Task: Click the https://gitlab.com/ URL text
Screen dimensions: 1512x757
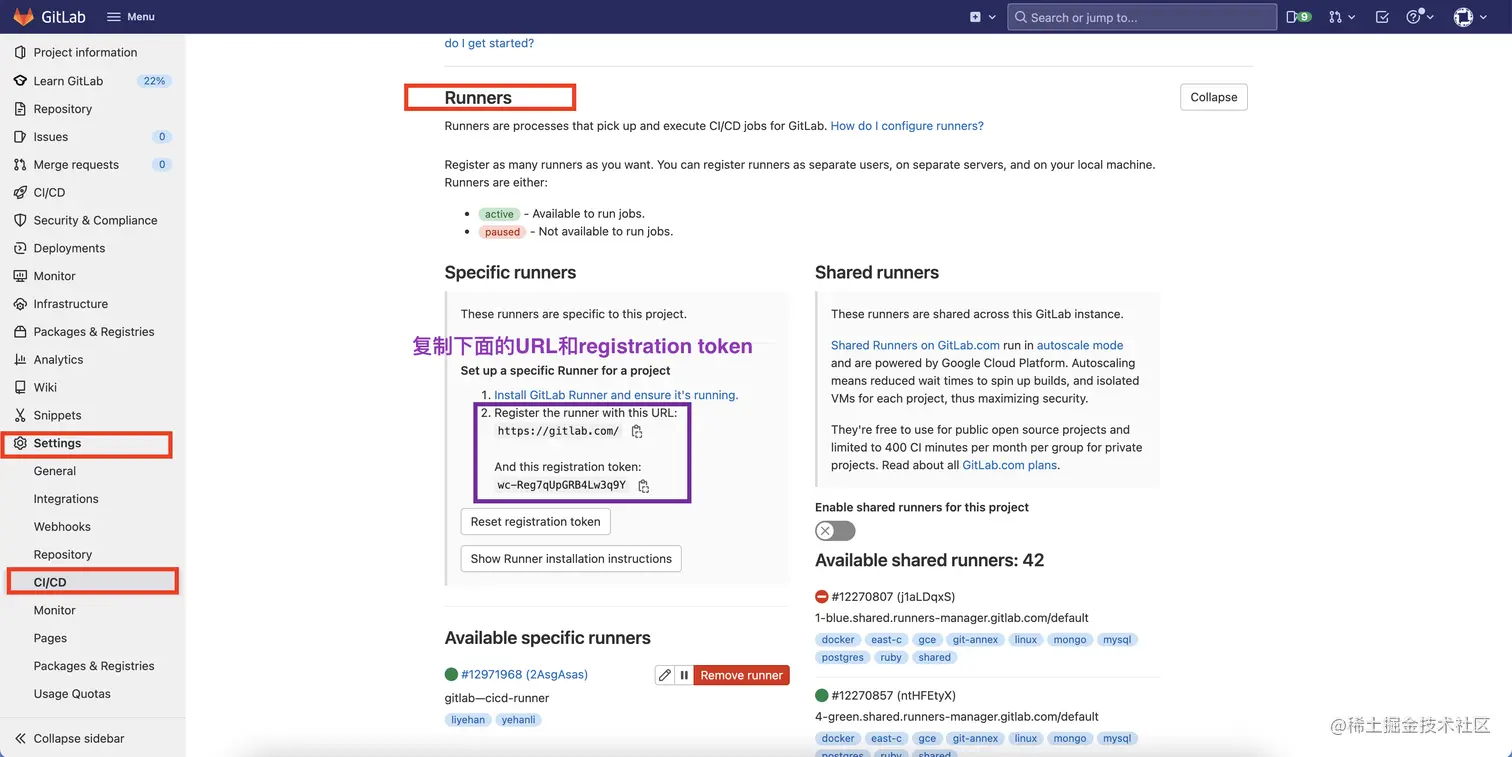Action: click(x=558, y=431)
